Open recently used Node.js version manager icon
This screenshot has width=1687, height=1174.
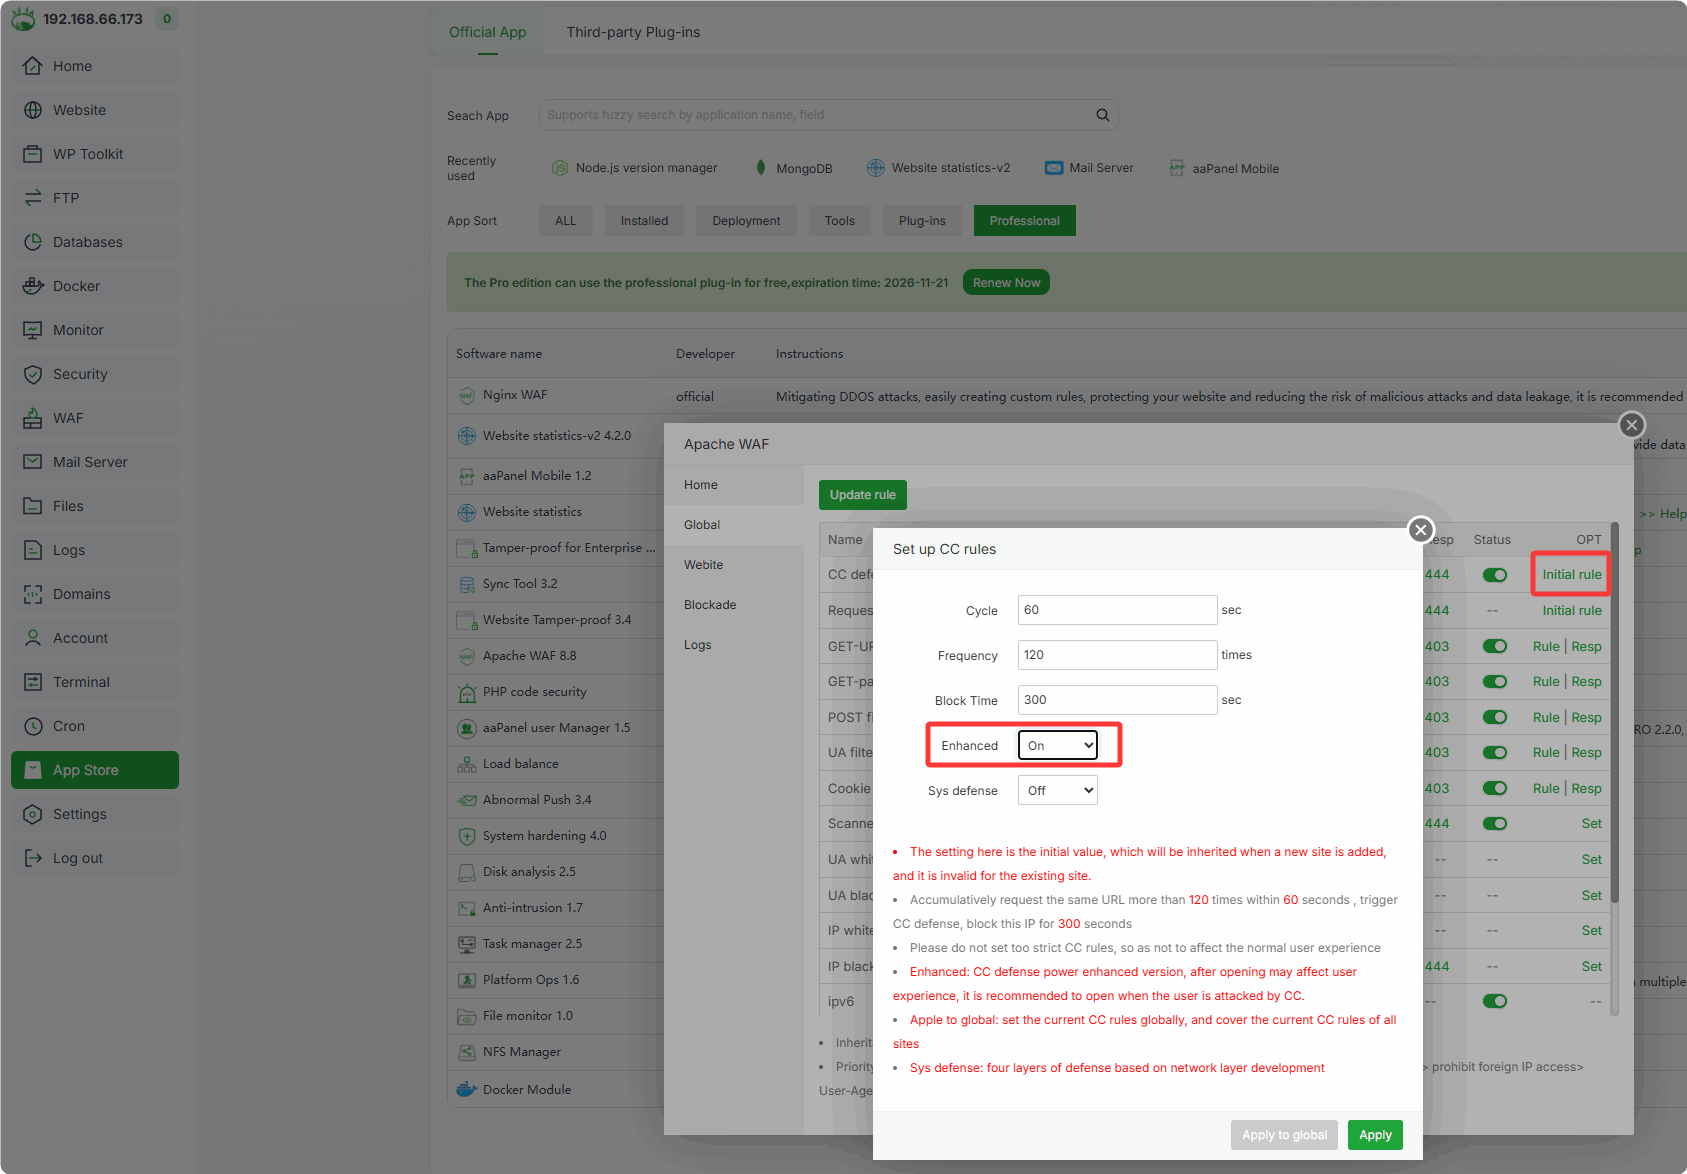pyautogui.click(x=560, y=168)
